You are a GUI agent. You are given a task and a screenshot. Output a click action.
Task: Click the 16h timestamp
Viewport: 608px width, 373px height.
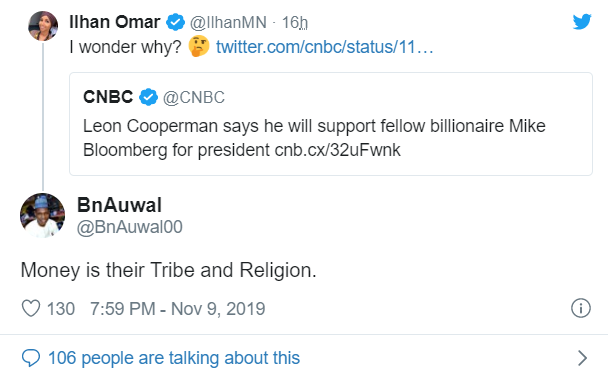point(295,22)
